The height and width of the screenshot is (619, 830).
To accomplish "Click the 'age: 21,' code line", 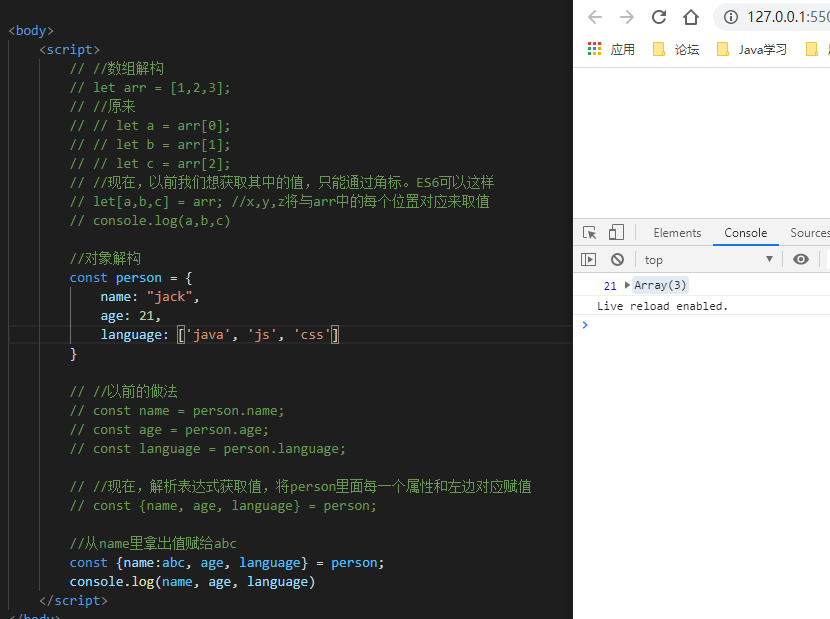I will click(130, 316).
